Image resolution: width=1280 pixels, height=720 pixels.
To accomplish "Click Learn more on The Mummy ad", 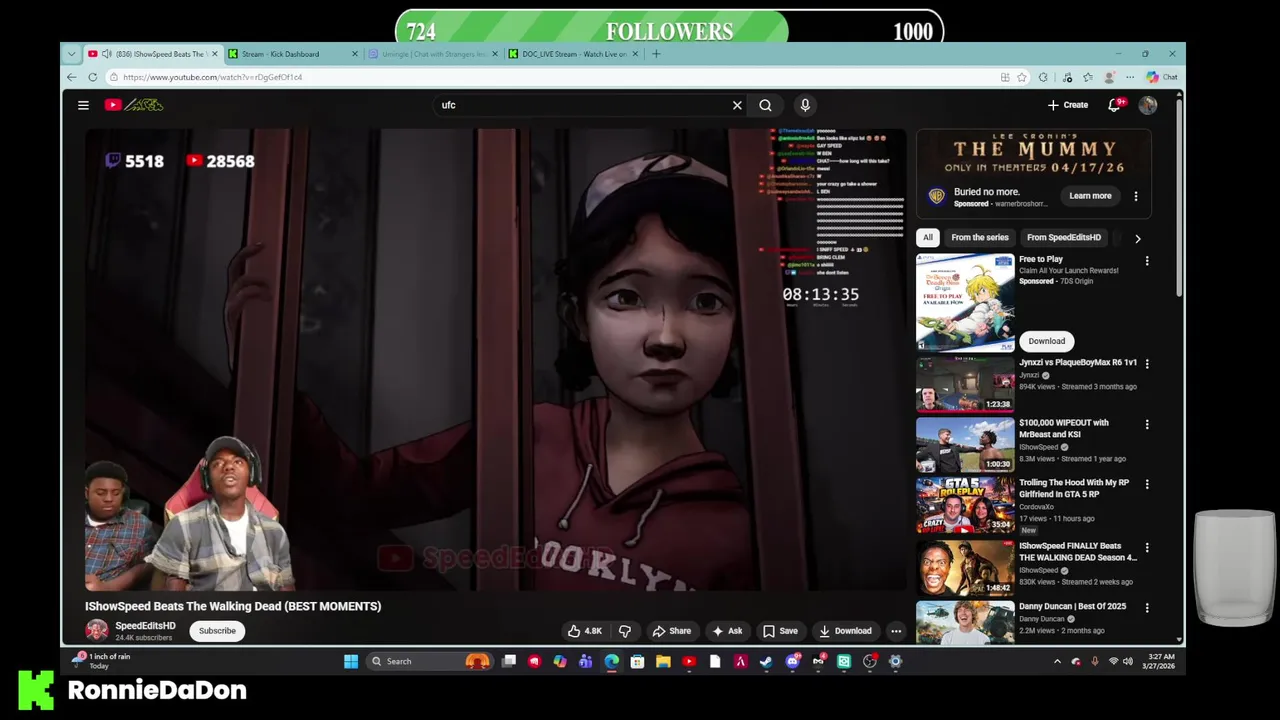I will pyautogui.click(x=1090, y=196).
